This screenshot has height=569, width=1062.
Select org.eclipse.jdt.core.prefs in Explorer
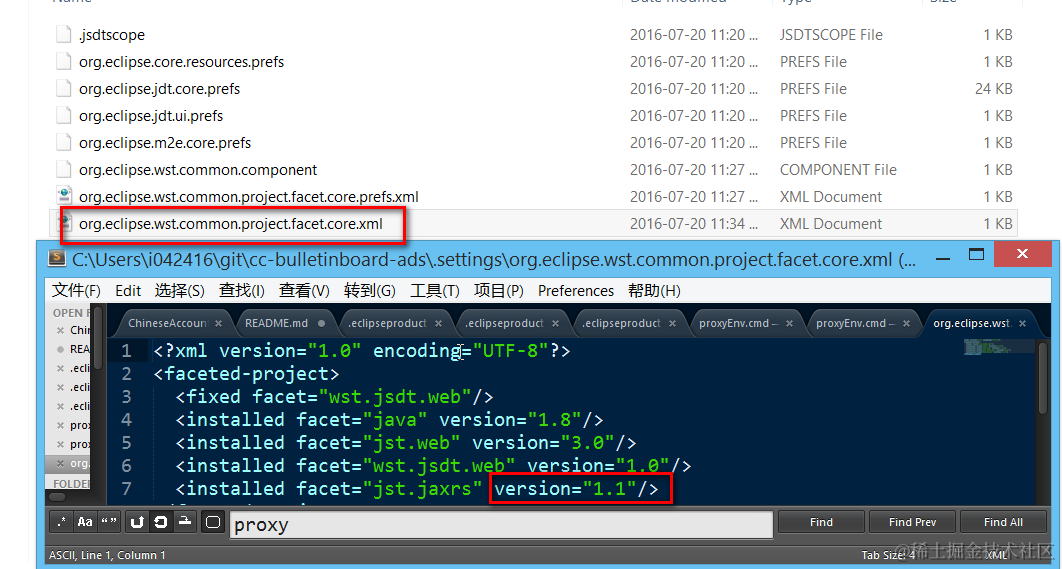(159, 89)
